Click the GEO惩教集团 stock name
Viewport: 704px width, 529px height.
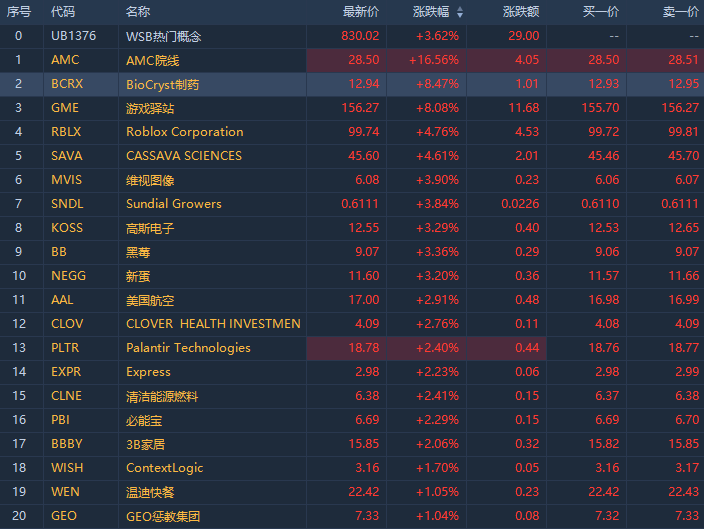click(x=163, y=516)
